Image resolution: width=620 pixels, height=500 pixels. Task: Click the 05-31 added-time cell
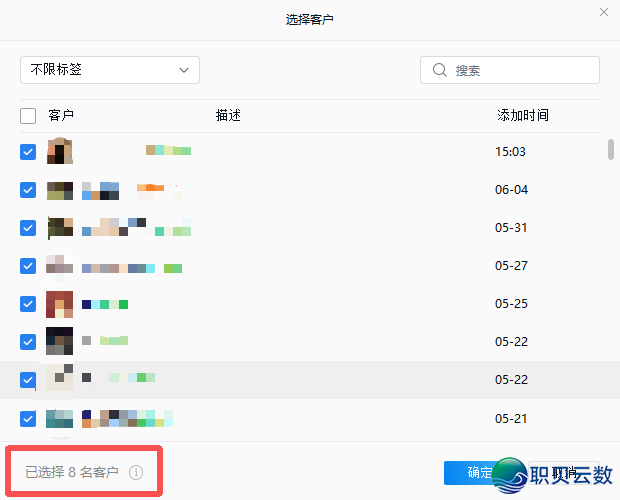click(x=511, y=228)
